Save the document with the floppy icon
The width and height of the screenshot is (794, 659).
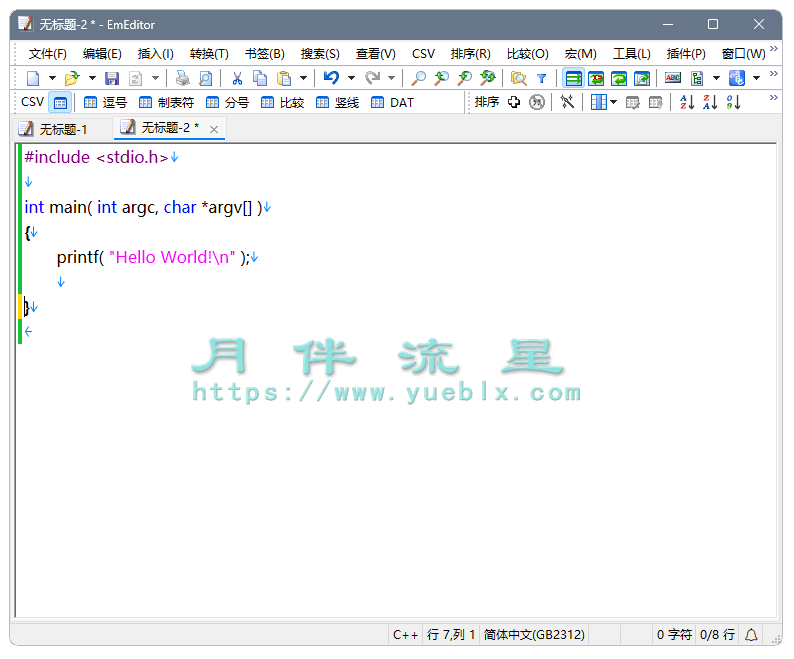tap(112, 79)
